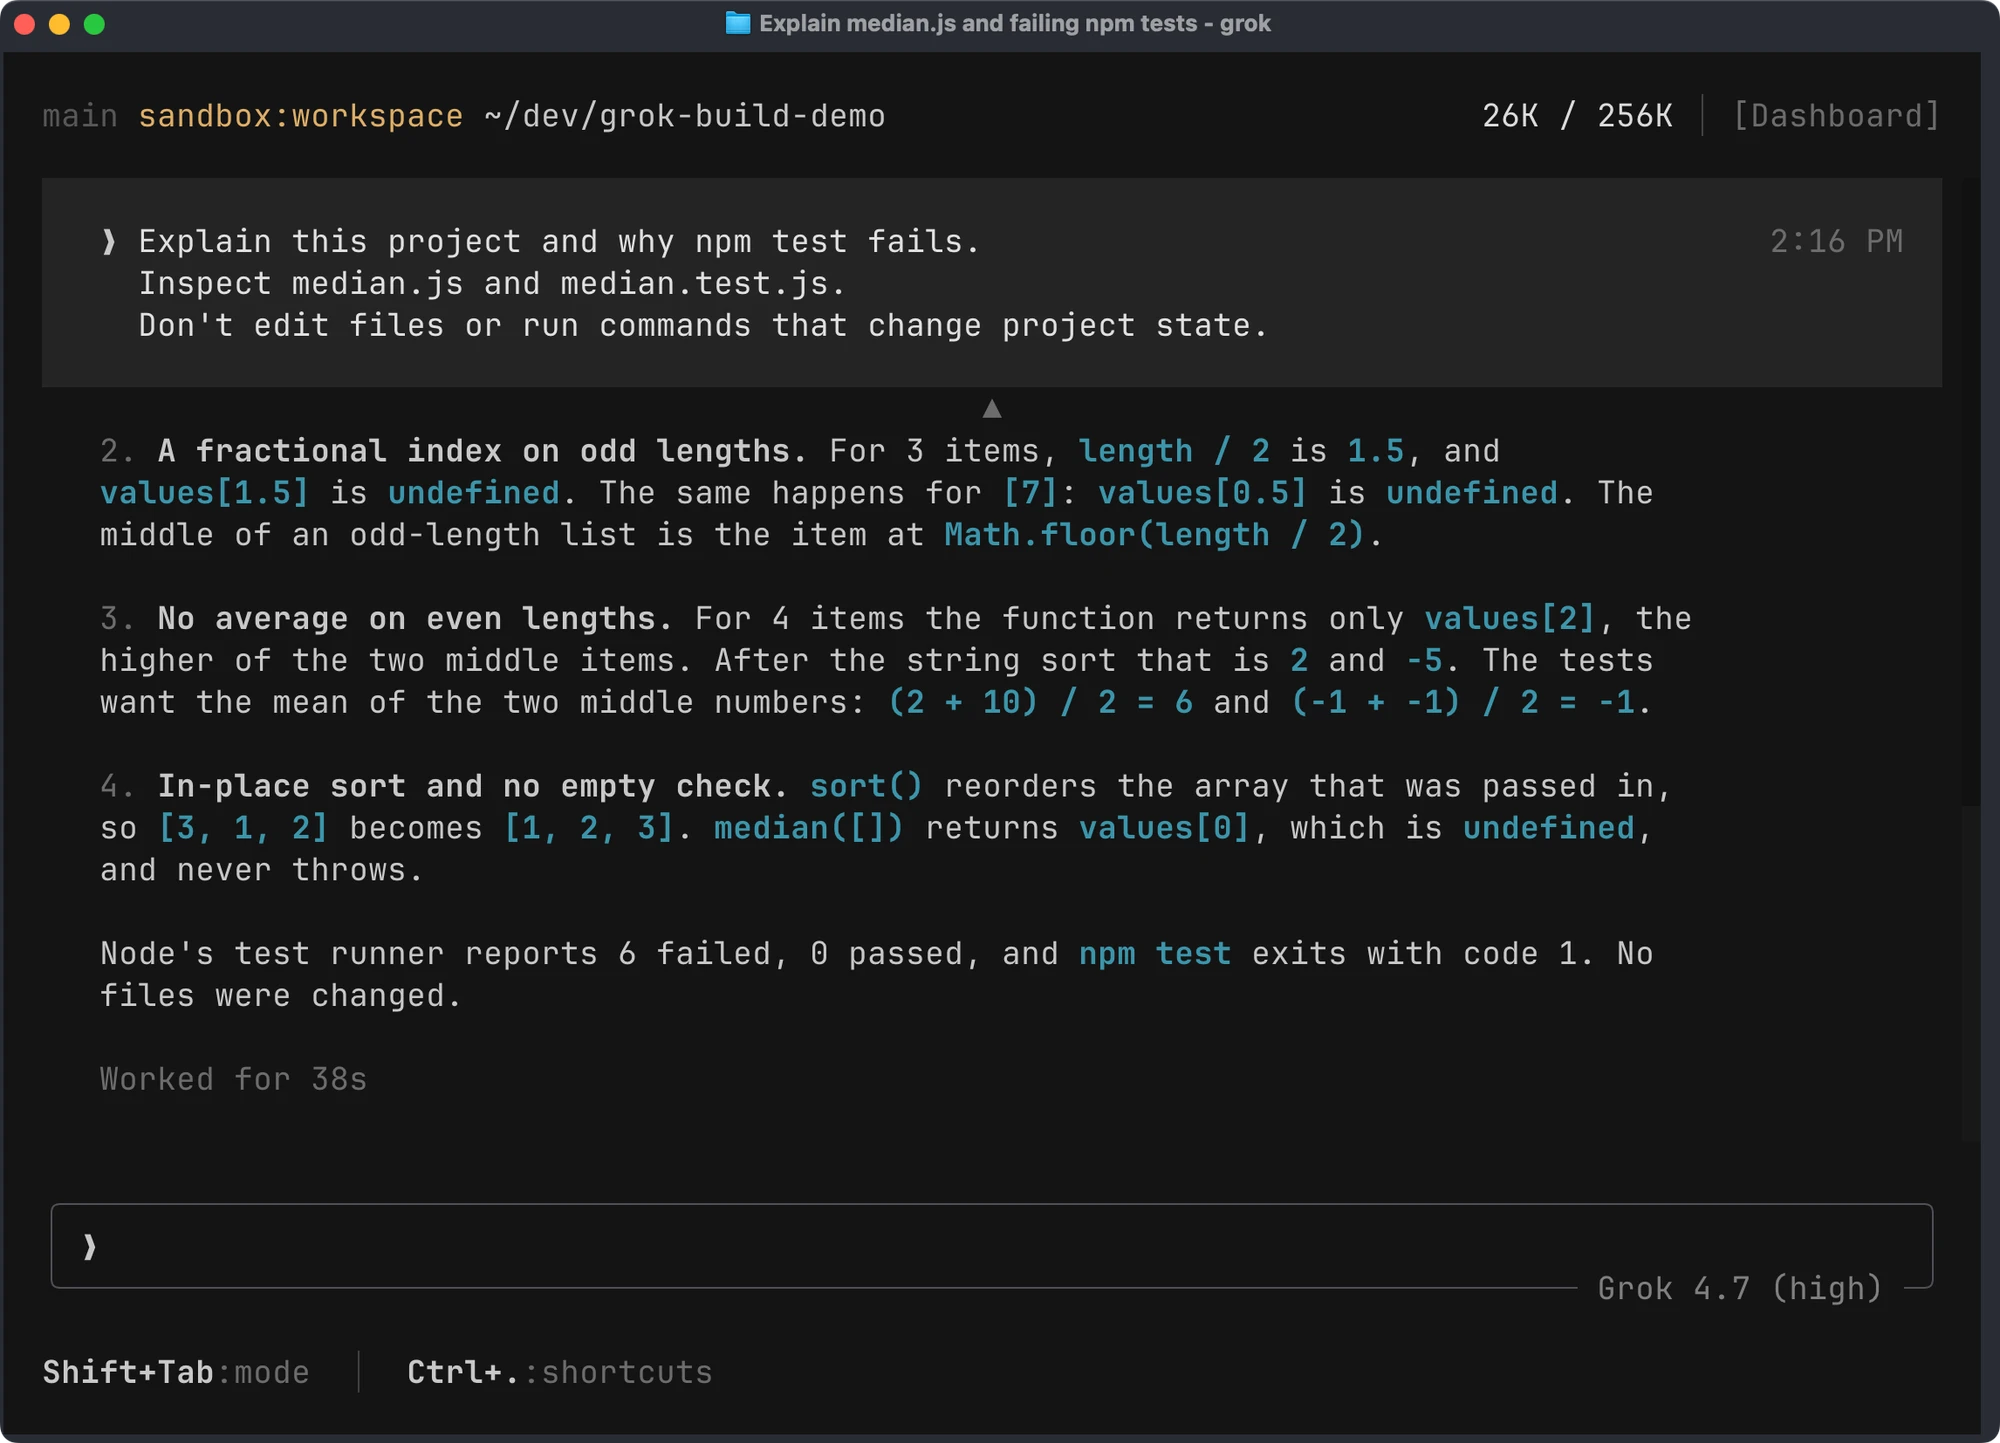
Task: Click the 'No average on even lengths' heading
Action: pyautogui.click(x=414, y=619)
